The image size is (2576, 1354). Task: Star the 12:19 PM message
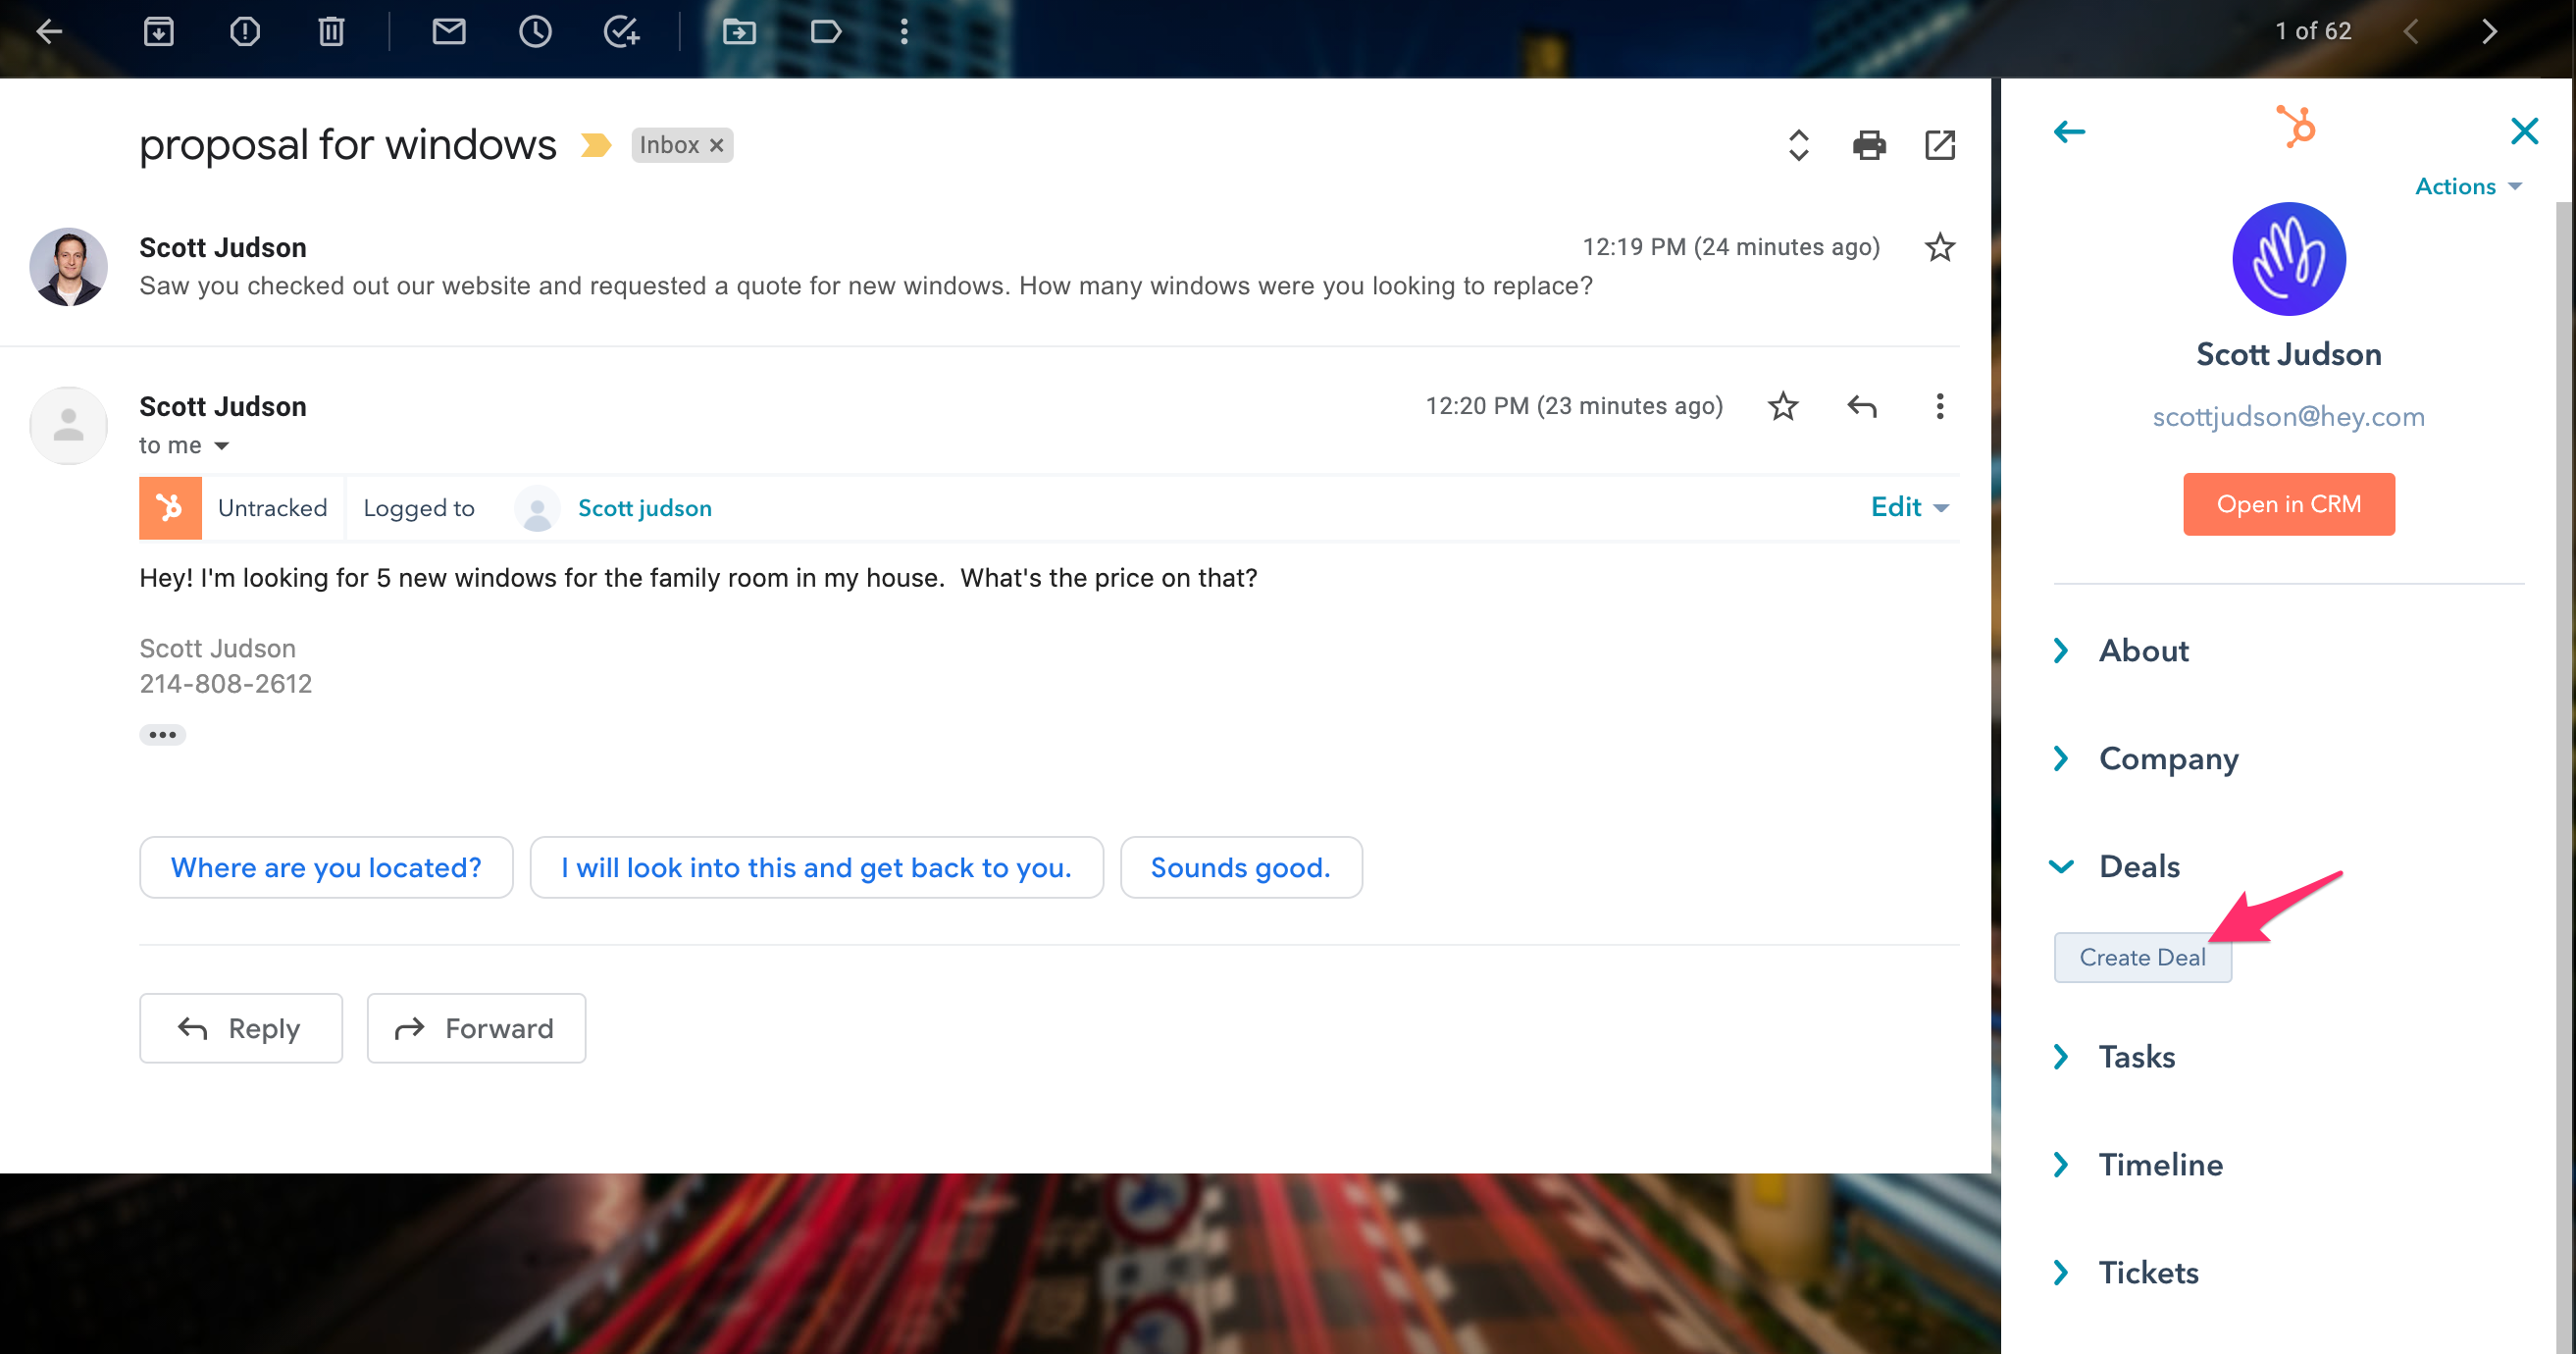click(x=1939, y=247)
